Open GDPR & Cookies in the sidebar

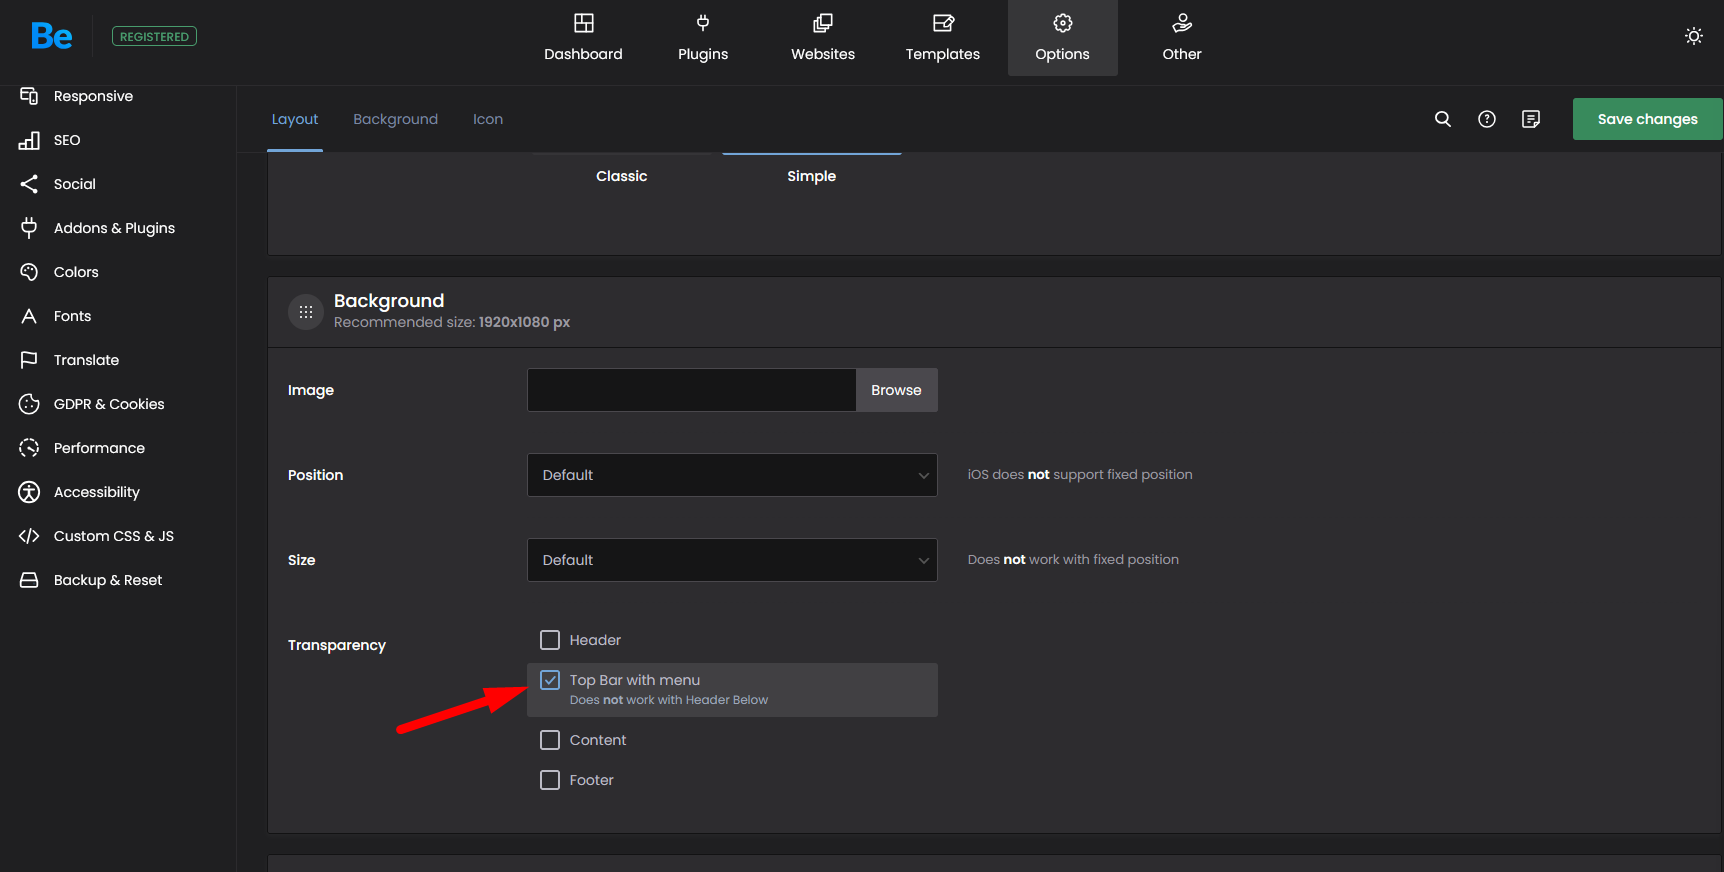[x=109, y=404]
